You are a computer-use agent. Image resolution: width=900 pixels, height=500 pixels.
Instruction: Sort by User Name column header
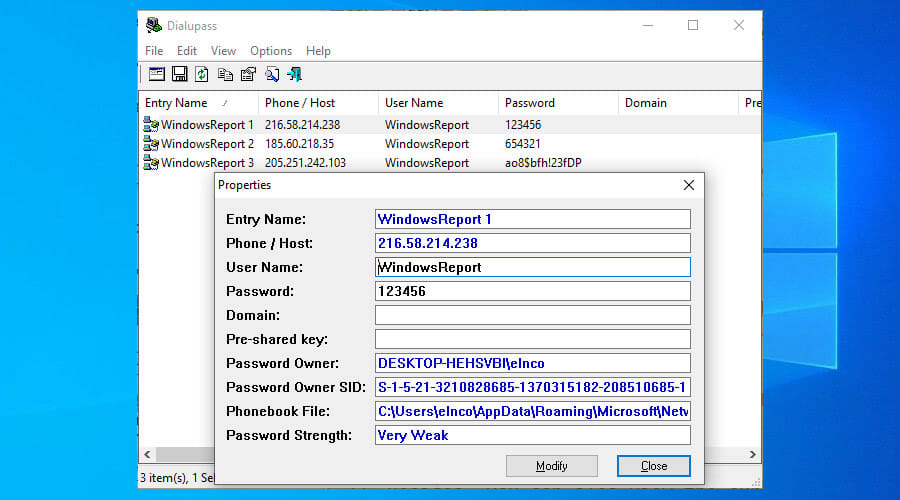pos(439,103)
